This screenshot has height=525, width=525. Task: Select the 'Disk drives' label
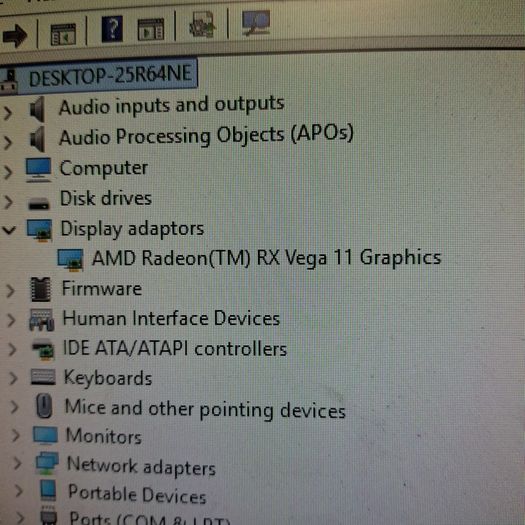pyautogui.click(x=106, y=198)
